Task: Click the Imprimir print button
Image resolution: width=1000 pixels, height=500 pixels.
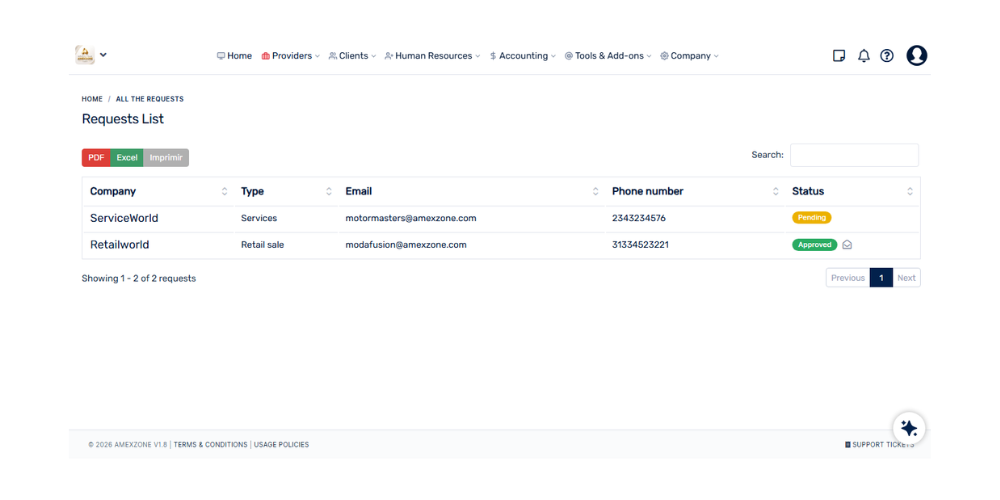Action: point(166,158)
